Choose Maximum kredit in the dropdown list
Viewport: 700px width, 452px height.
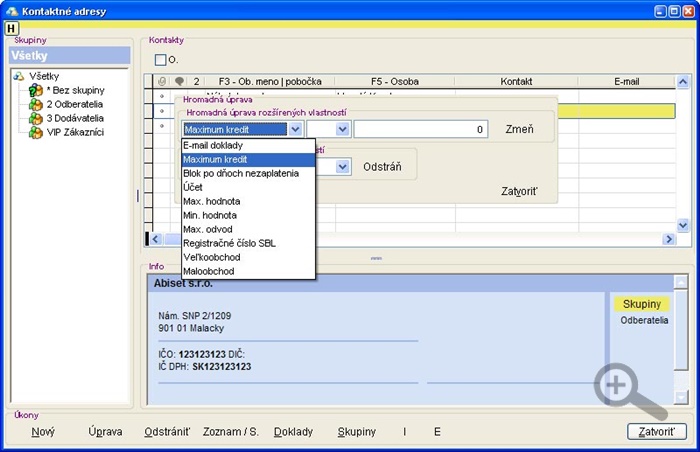click(248, 159)
